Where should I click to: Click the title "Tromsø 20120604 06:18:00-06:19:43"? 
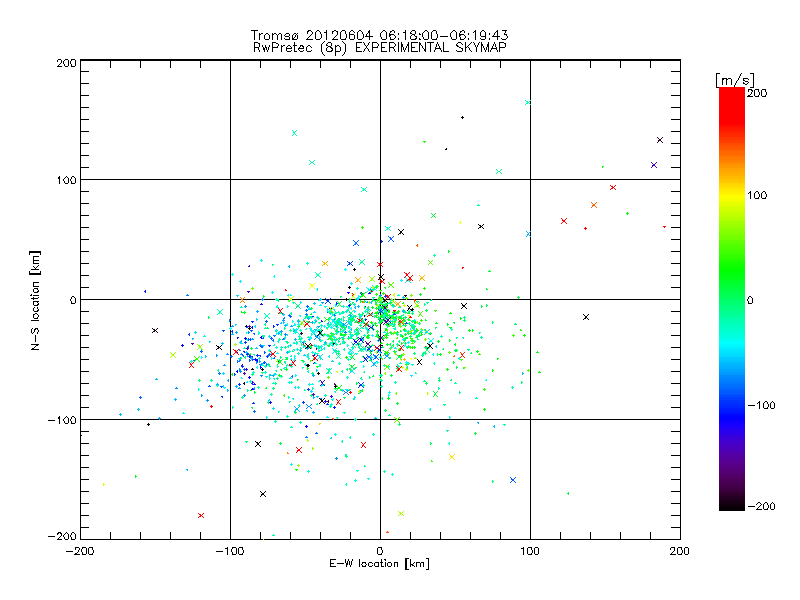point(380,35)
